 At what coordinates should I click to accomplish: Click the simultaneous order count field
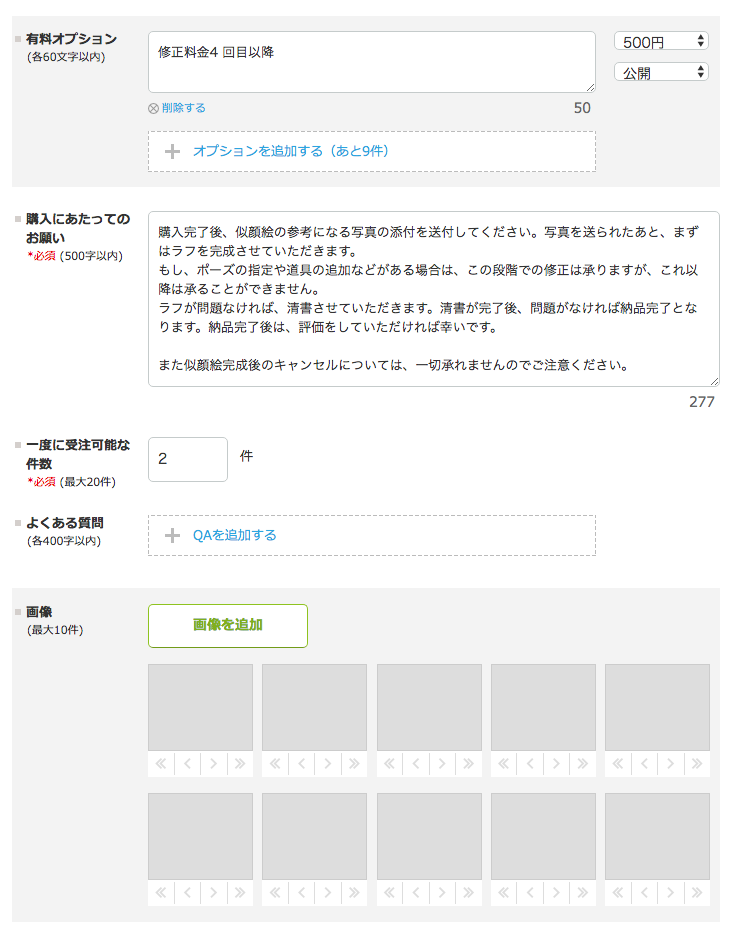188,459
